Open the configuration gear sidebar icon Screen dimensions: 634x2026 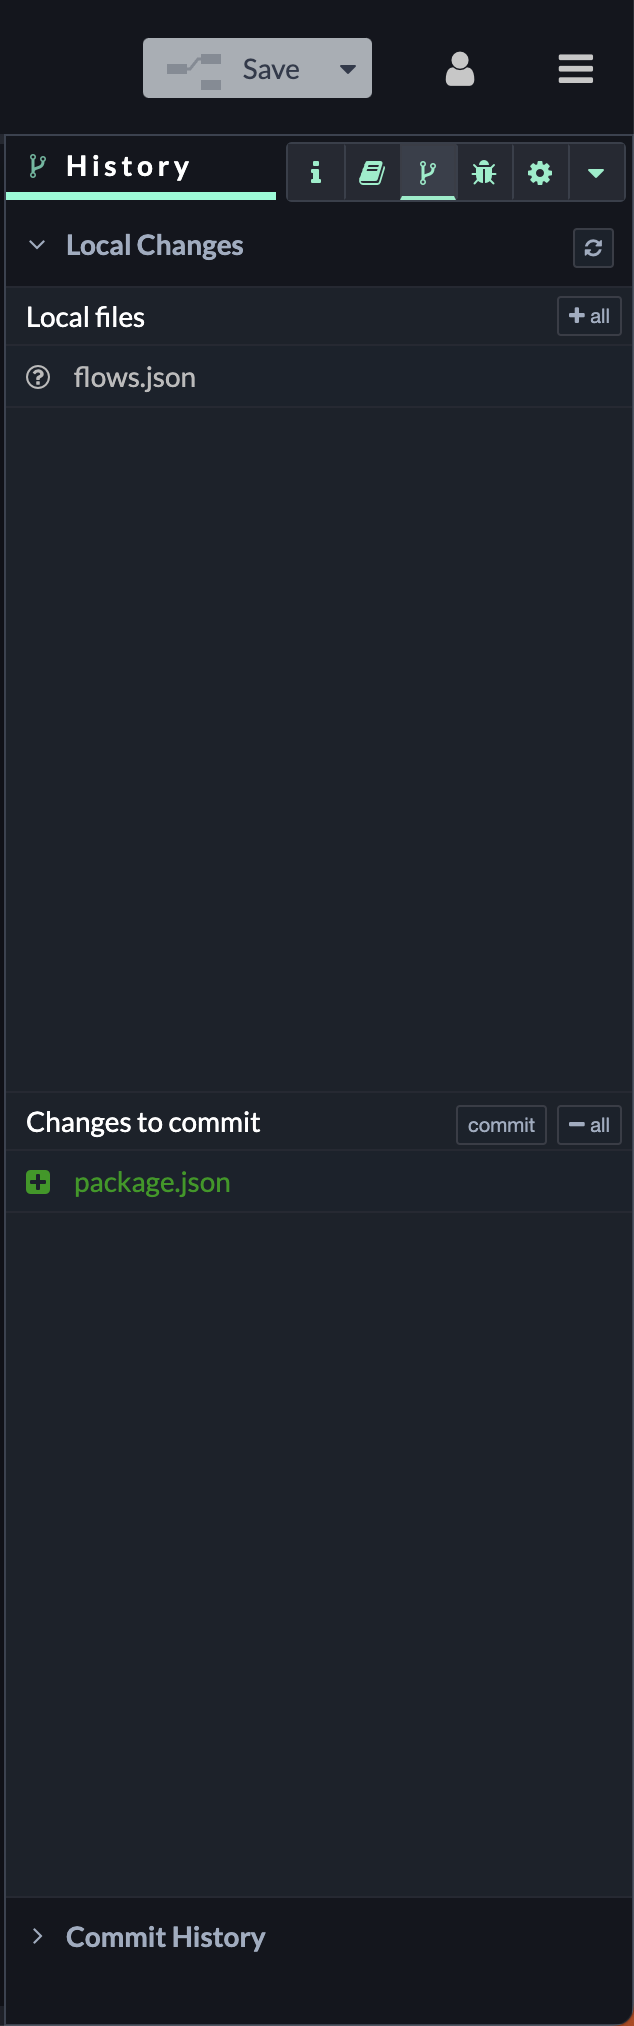[x=540, y=173]
